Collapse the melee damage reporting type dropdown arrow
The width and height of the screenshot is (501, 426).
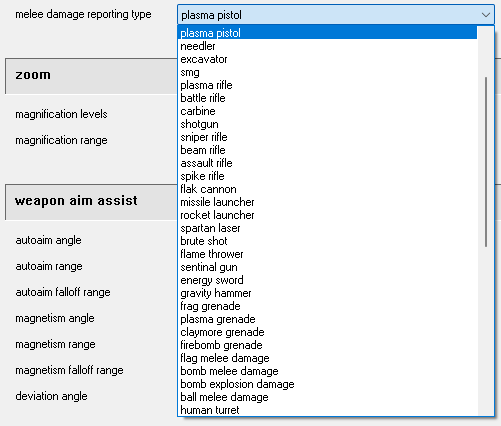(486, 15)
